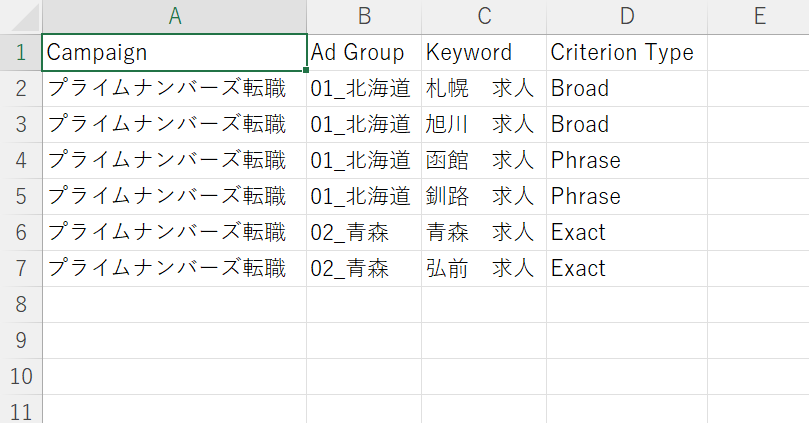Select row 4 header
The width and height of the screenshot is (809, 423).
pyautogui.click(x=21, y=160)
